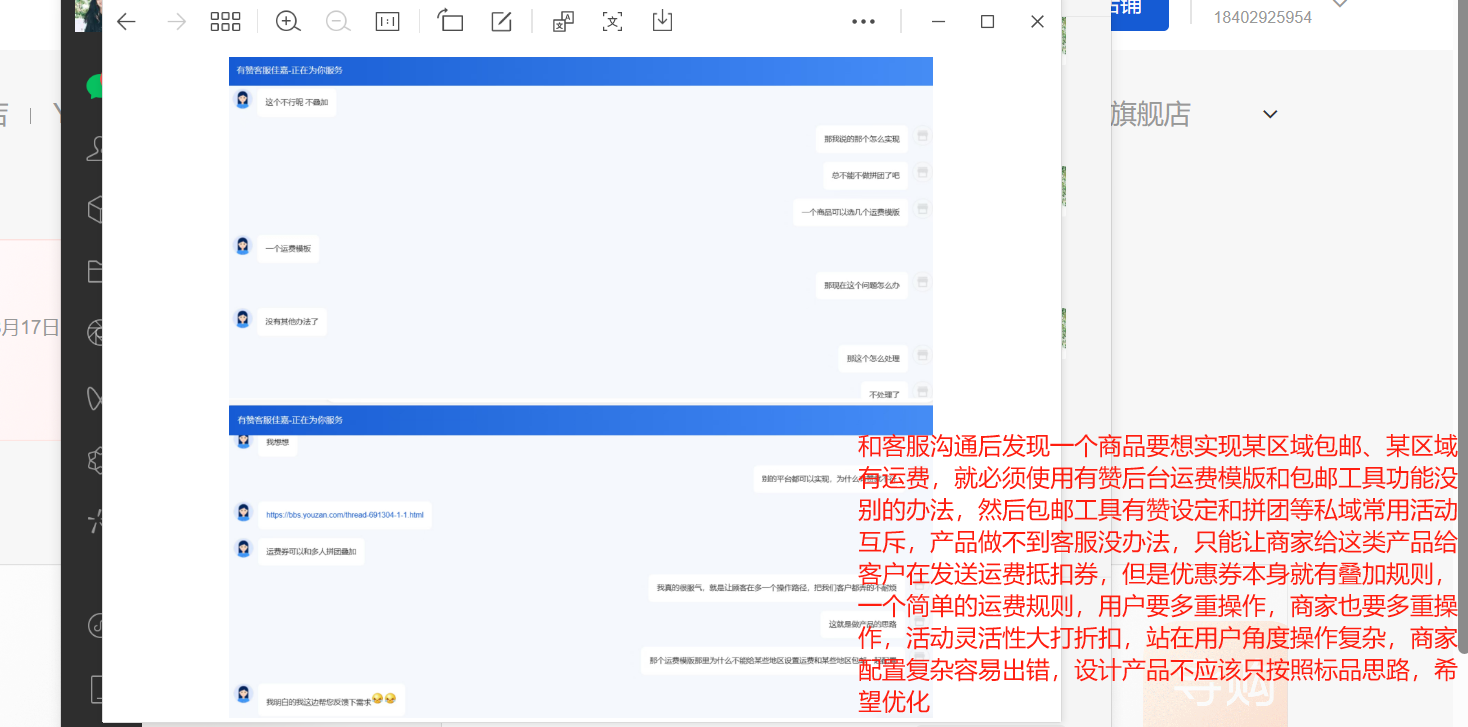
Task: Click the message 没有其他办法了
Action: point(292,322)
